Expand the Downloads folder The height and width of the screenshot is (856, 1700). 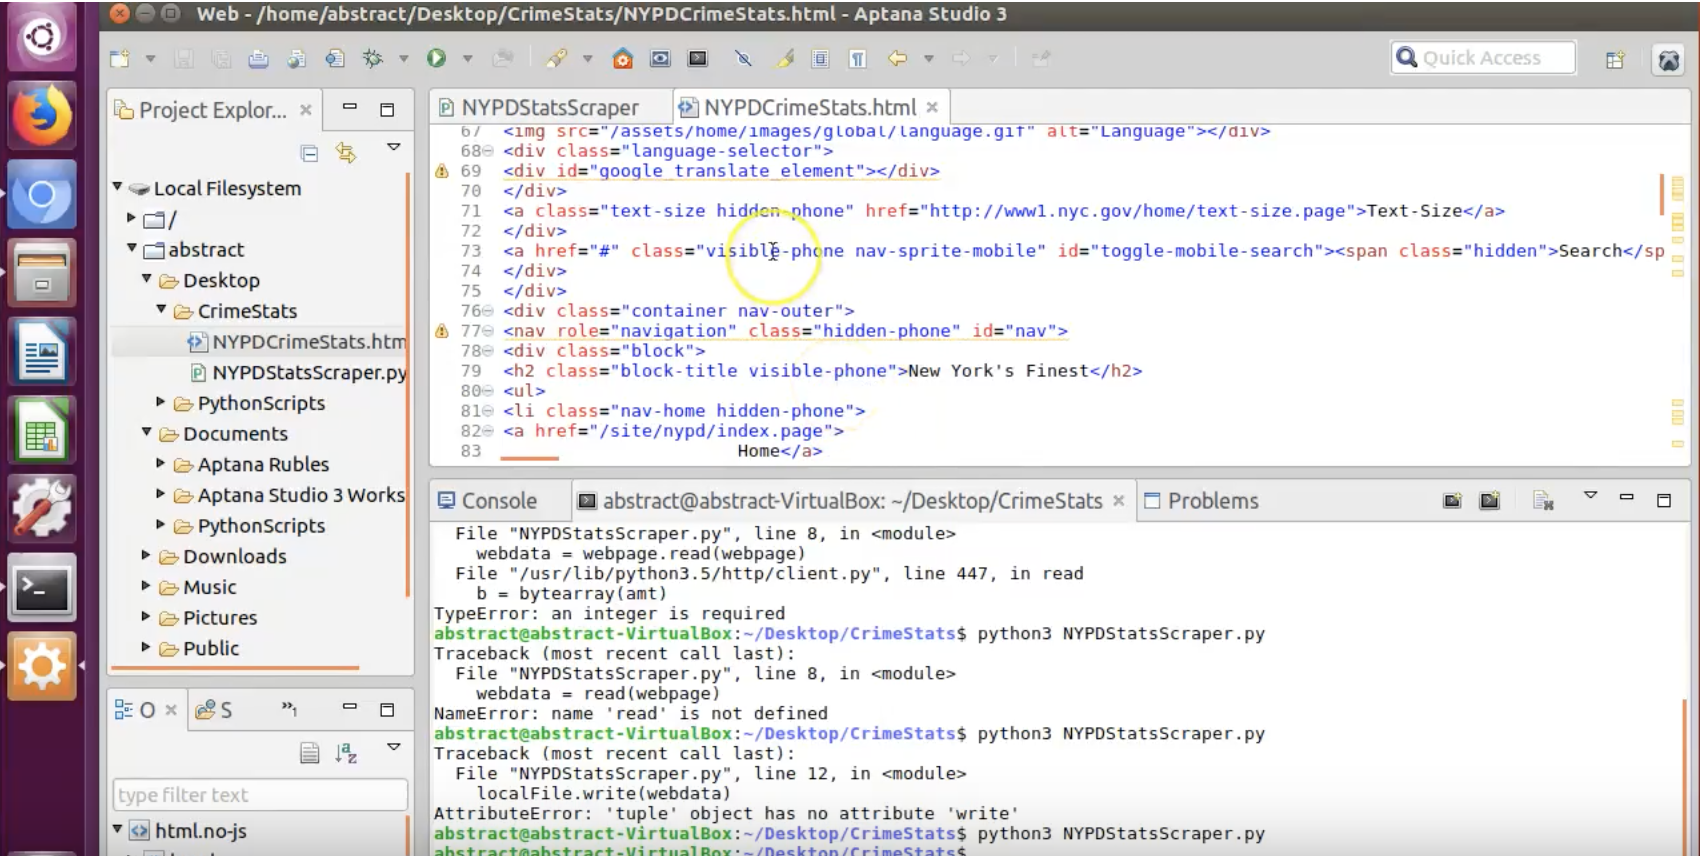(146, 556)
